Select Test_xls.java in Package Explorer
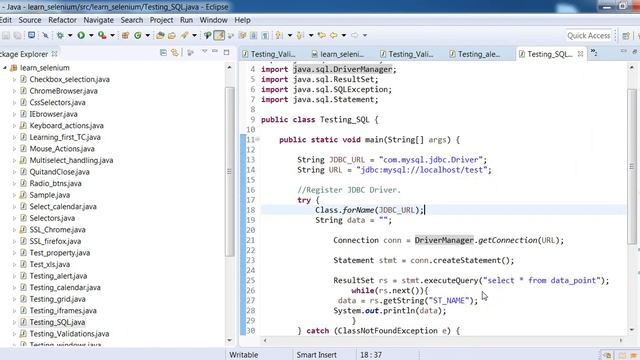640x360 pixels. (49, 264)
